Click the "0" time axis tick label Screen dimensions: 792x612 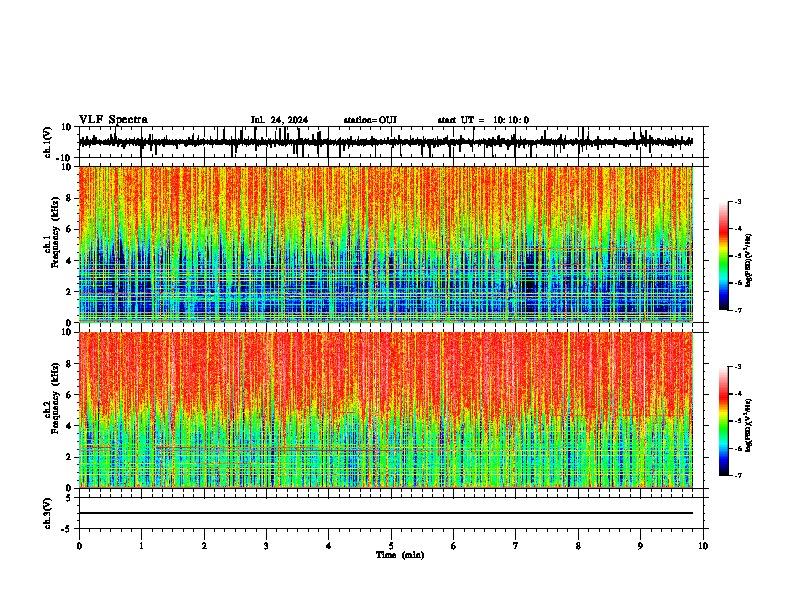coord(79,546)
